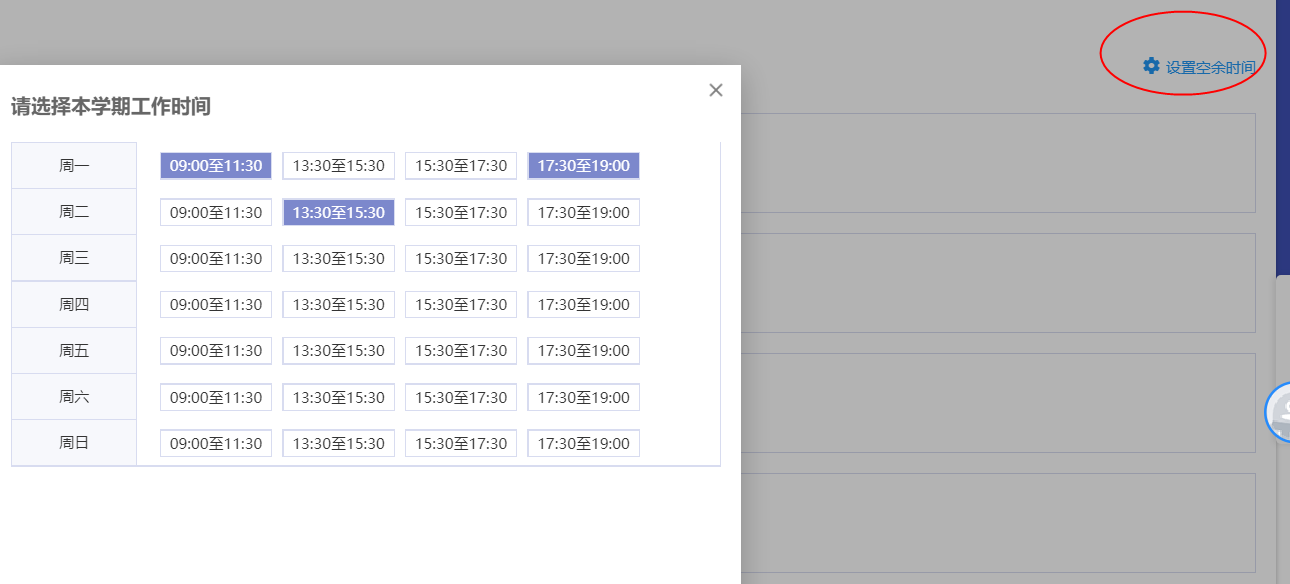This screenshot has width=1290, height=584.
Task: Select Friday 15:30至17:30 time slot
Action: (x=461, y=351)
